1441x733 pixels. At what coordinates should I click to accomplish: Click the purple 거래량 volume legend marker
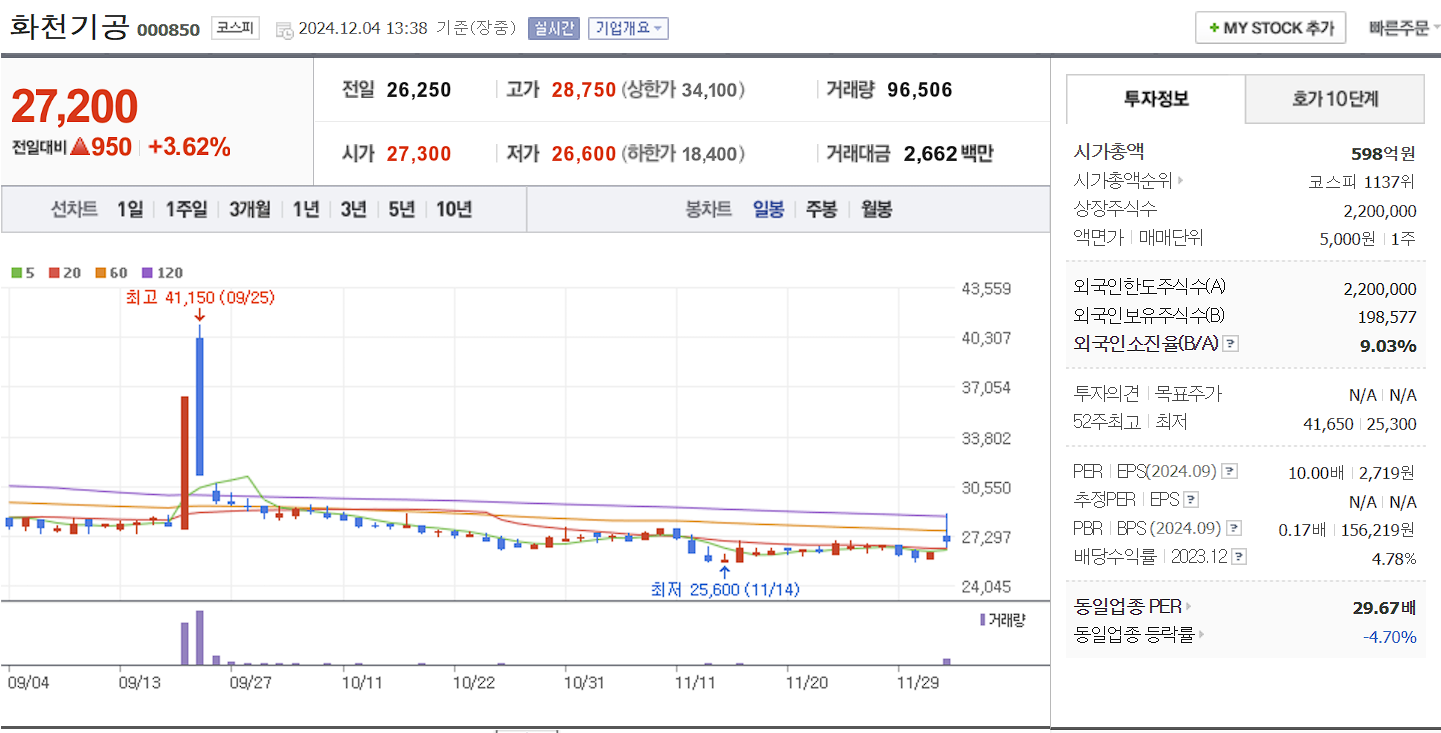coord(984,620)
